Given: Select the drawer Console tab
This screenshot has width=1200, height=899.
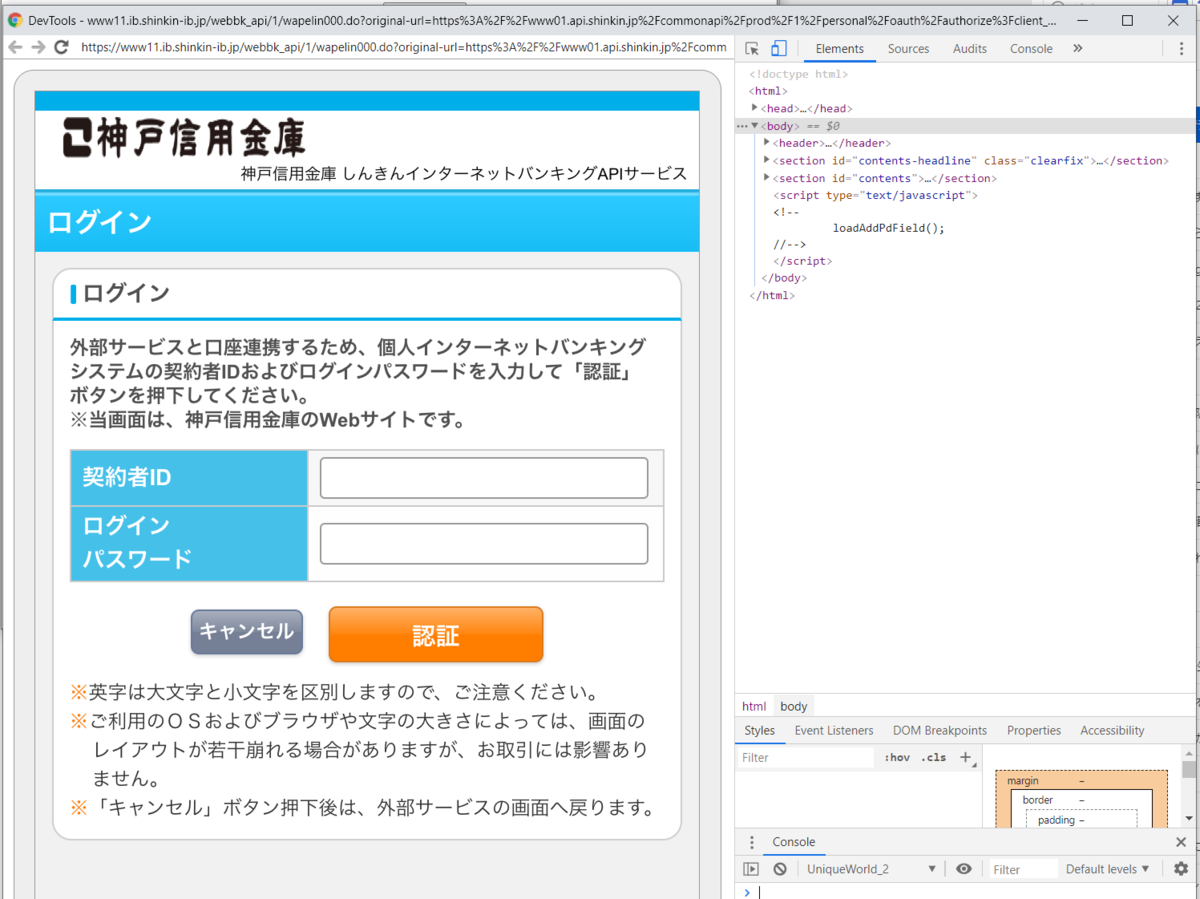Looking at the screenshot, I should 794,842.
